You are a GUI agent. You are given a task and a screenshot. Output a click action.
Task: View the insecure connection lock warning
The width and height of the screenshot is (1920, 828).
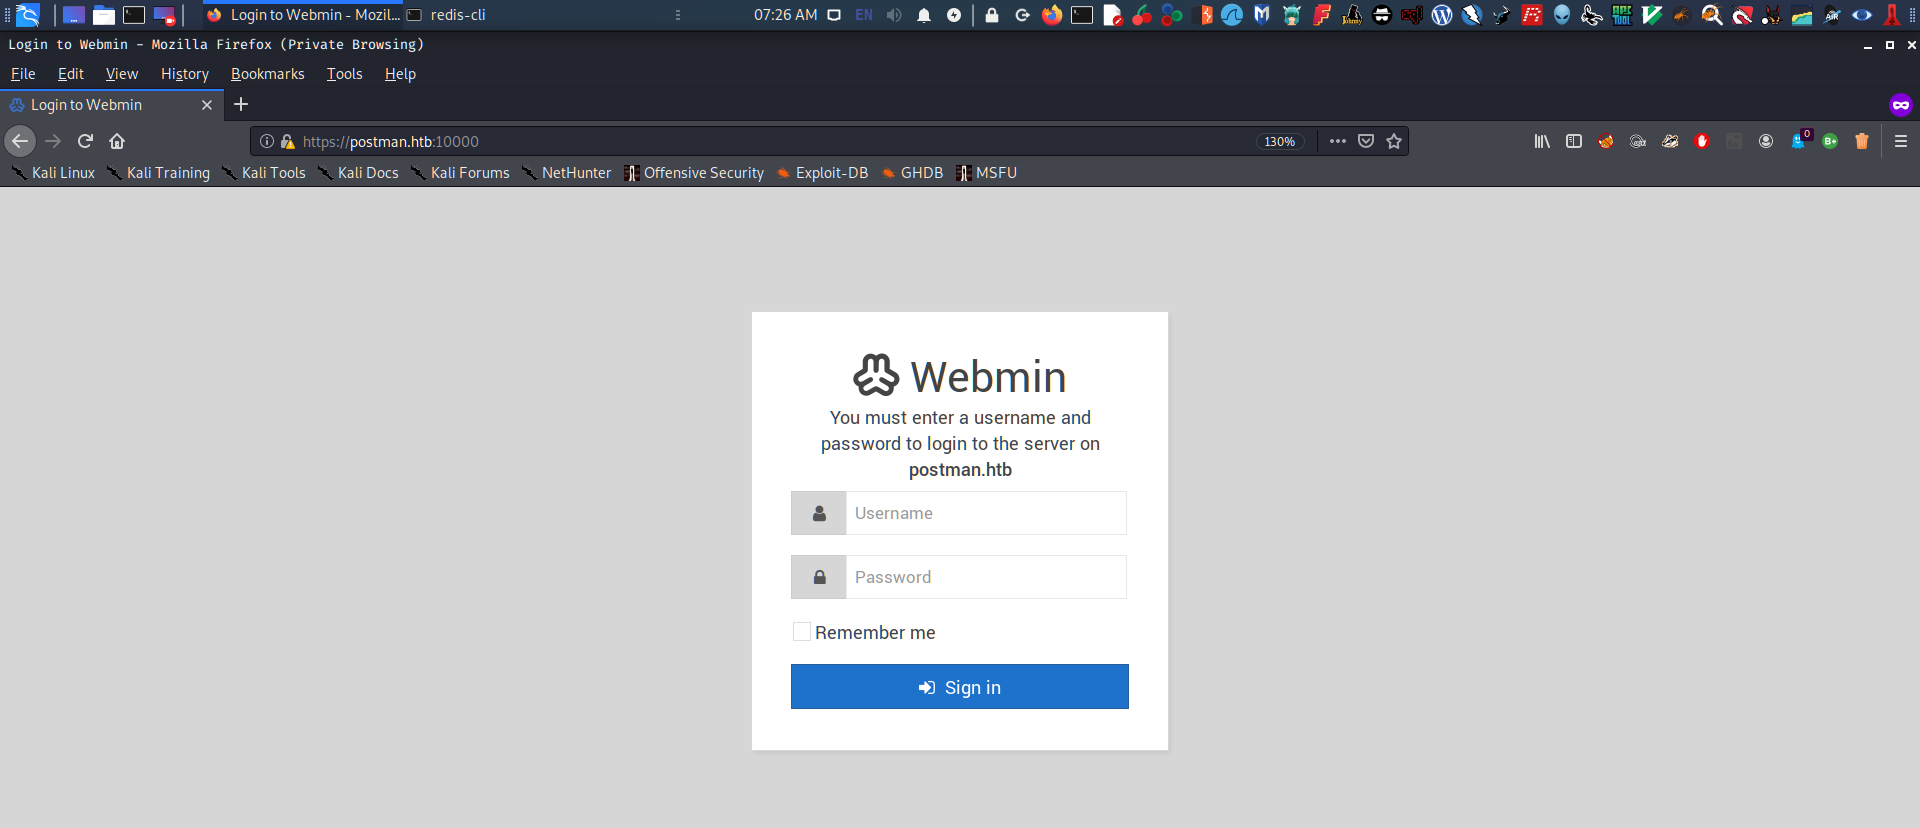(x=288, y=141)
